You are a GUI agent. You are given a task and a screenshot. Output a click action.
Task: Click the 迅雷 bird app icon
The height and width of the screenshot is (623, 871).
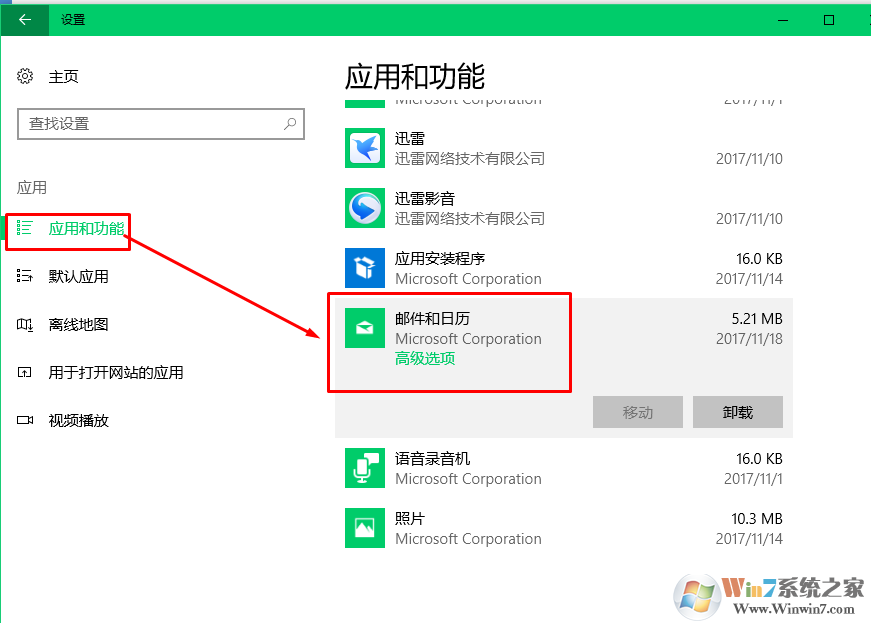[365, 148]
